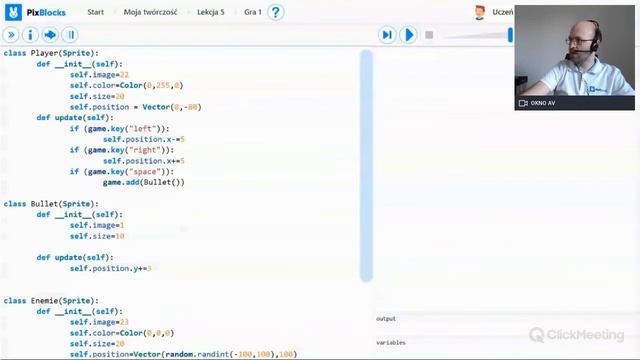
Task: Adjust the execution speed slider handle
Action: tap(510, 35)
